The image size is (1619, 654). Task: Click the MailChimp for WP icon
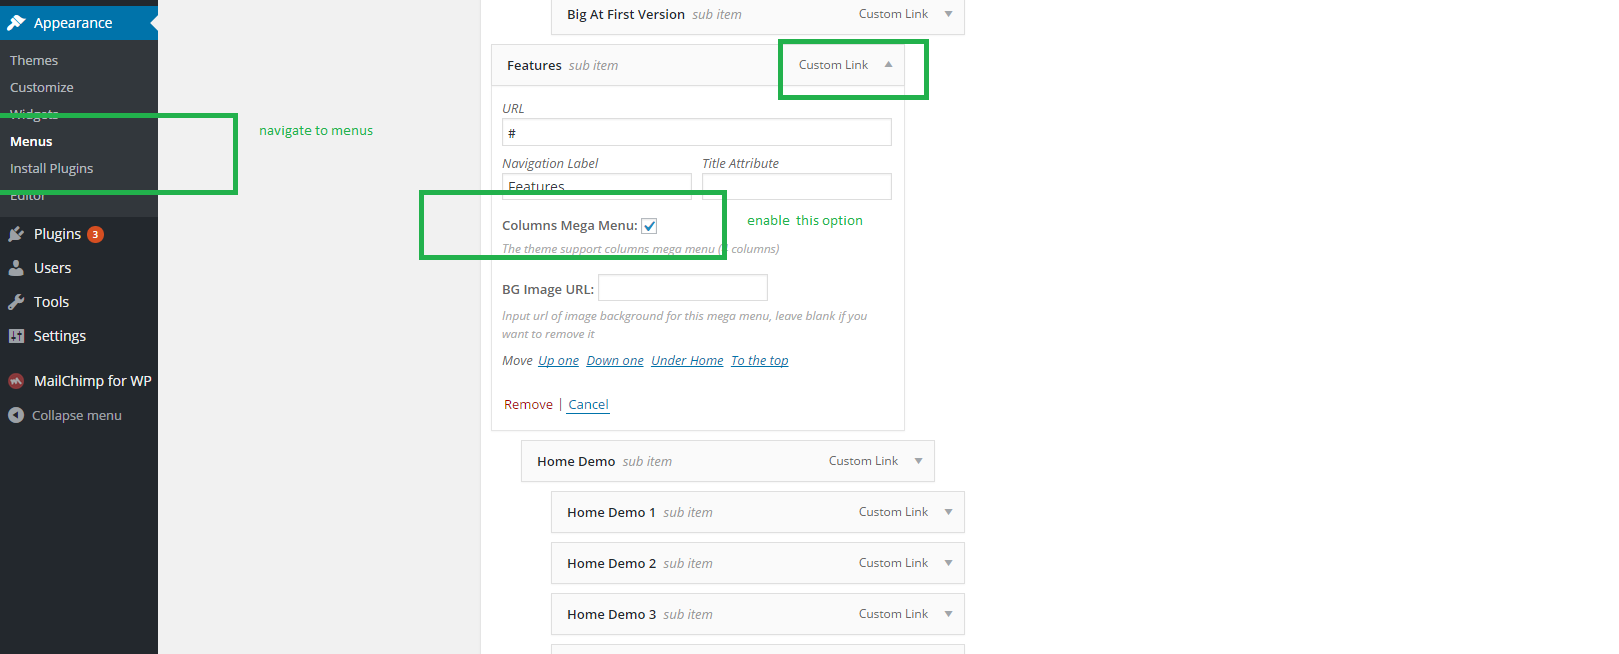[16, 381]
